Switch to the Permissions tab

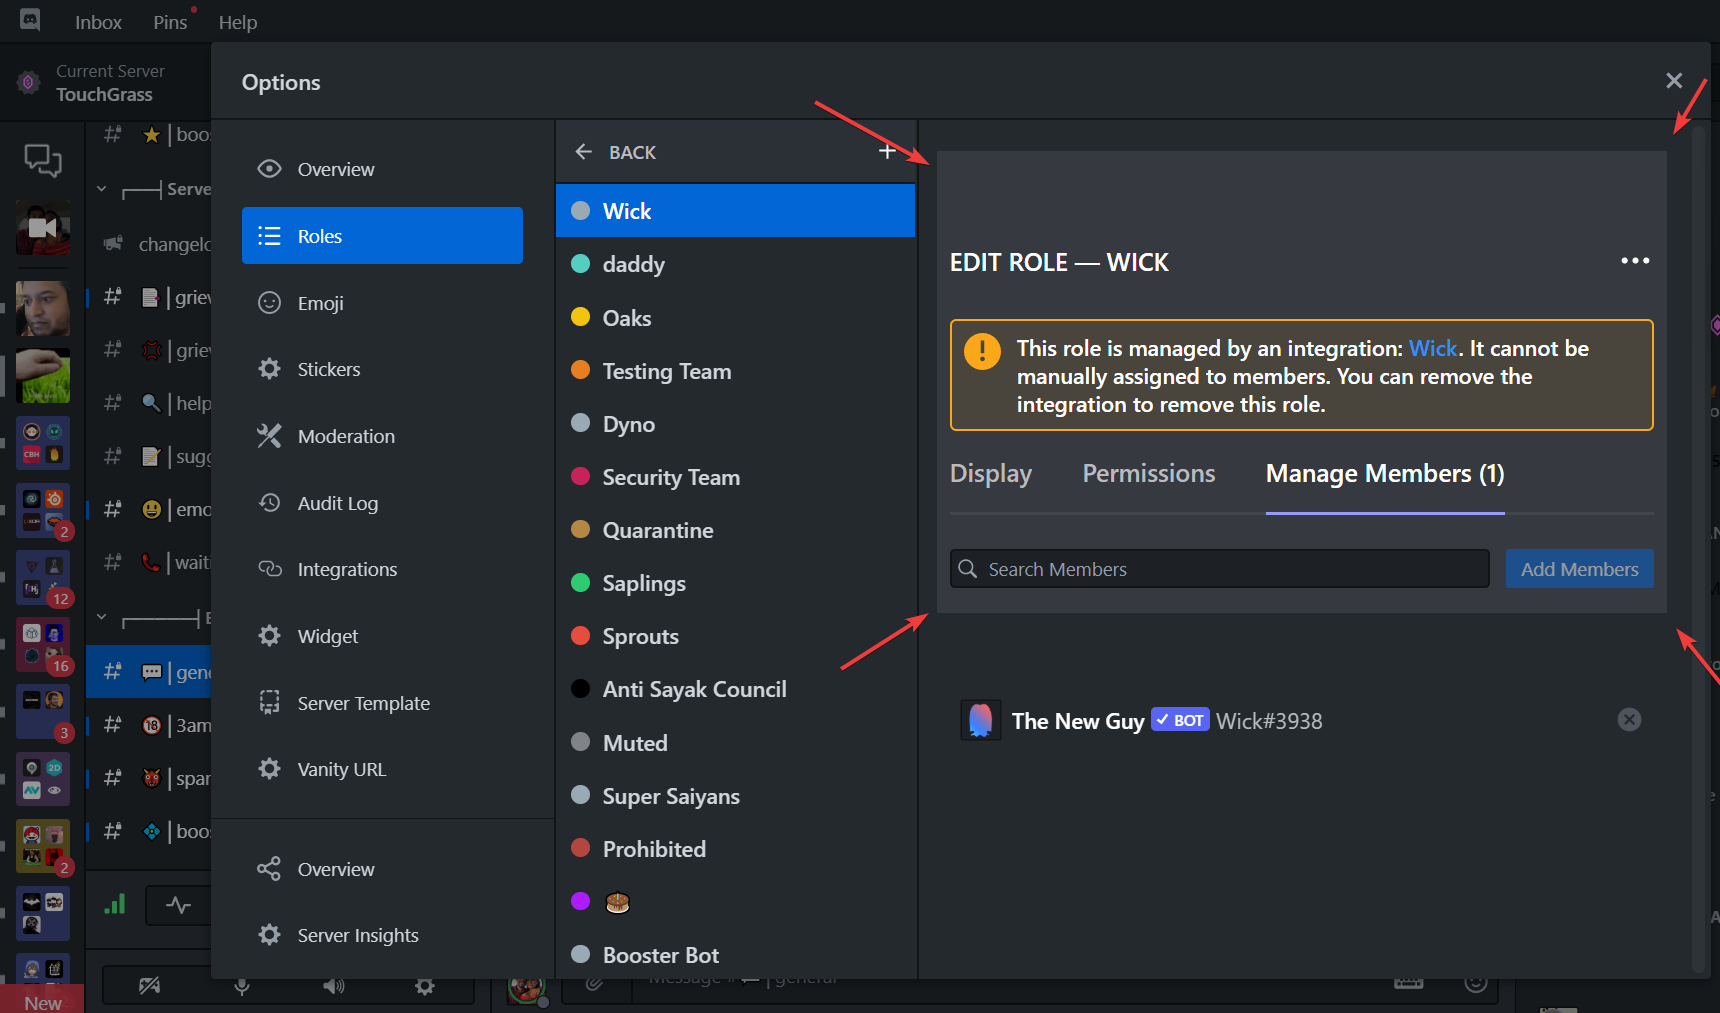1148,473
